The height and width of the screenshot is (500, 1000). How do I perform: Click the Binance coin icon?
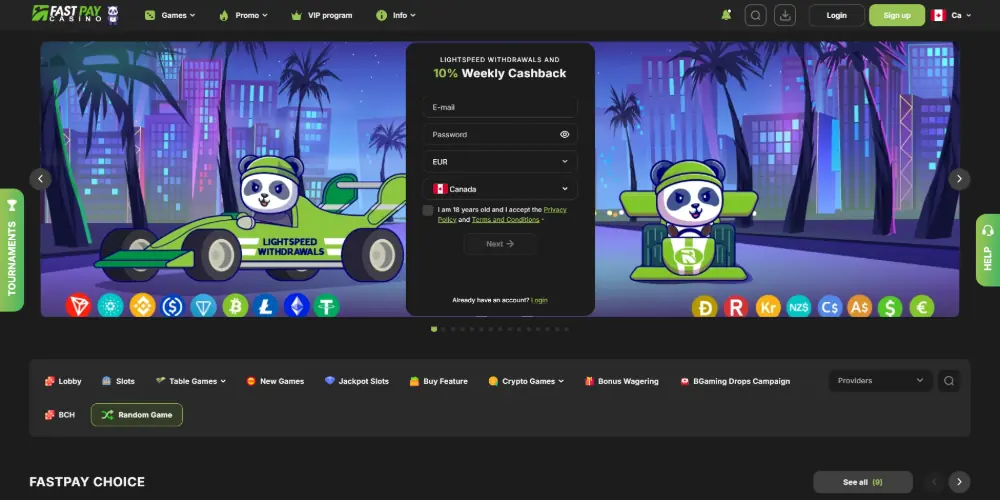(x=142, y=305)
